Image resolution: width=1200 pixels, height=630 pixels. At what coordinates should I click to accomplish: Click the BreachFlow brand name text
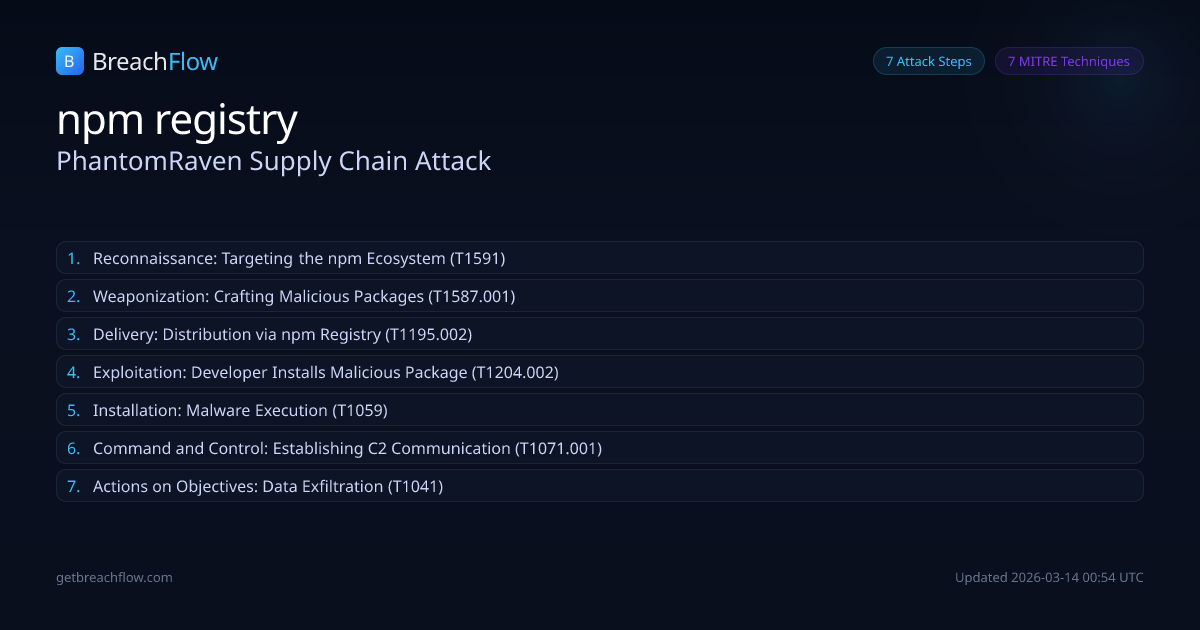coord(155,62)
